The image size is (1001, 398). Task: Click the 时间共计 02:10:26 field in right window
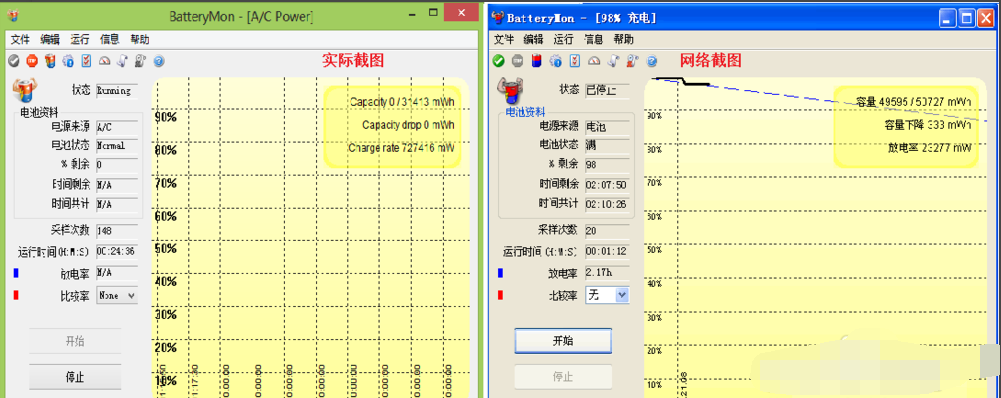coord(607,204)
